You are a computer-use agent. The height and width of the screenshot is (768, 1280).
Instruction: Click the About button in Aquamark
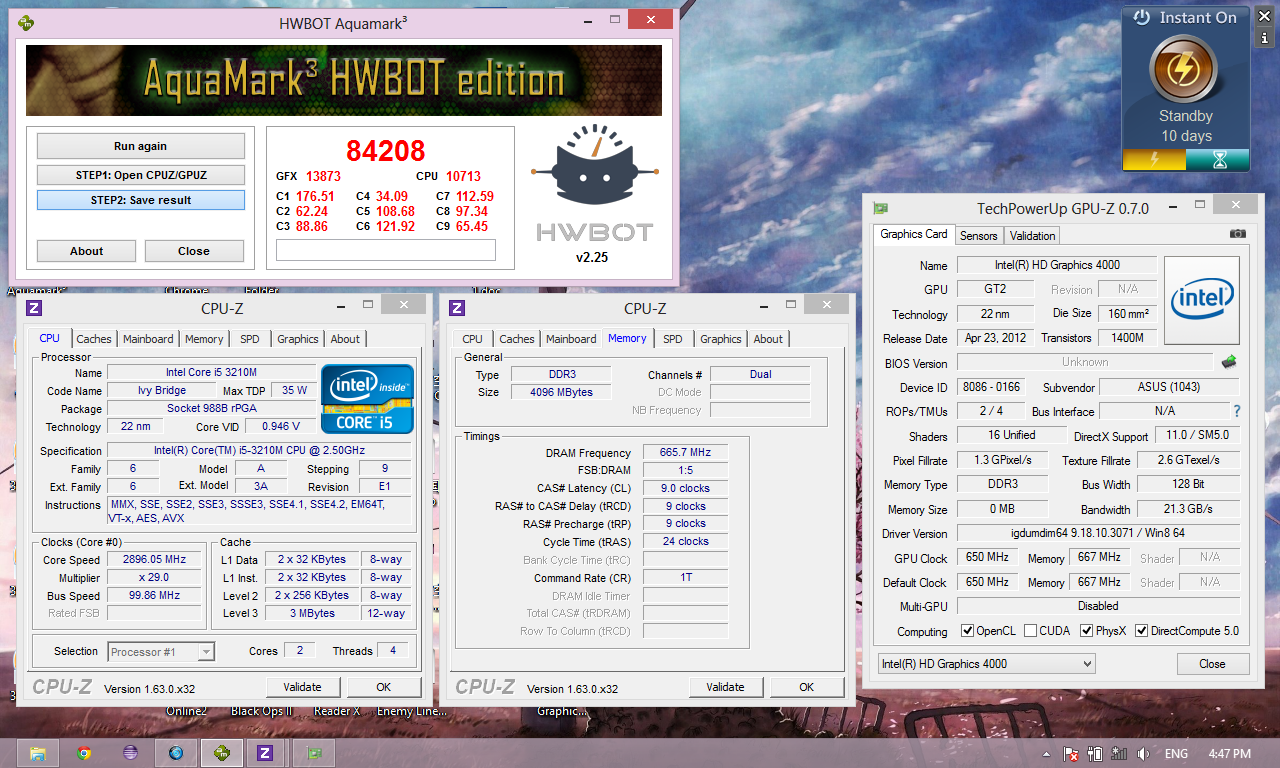pos(86,251)
